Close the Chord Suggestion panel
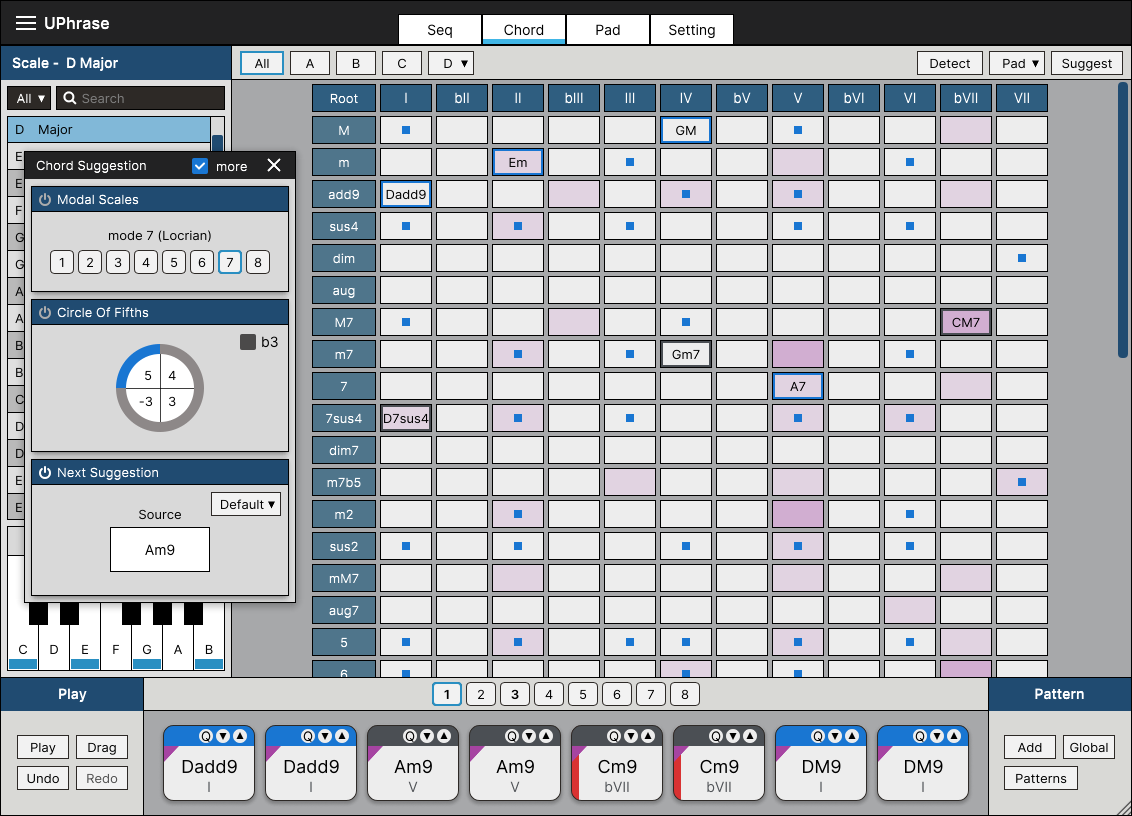This screenshot has width=1132, height=816. [x=274, y=165]
